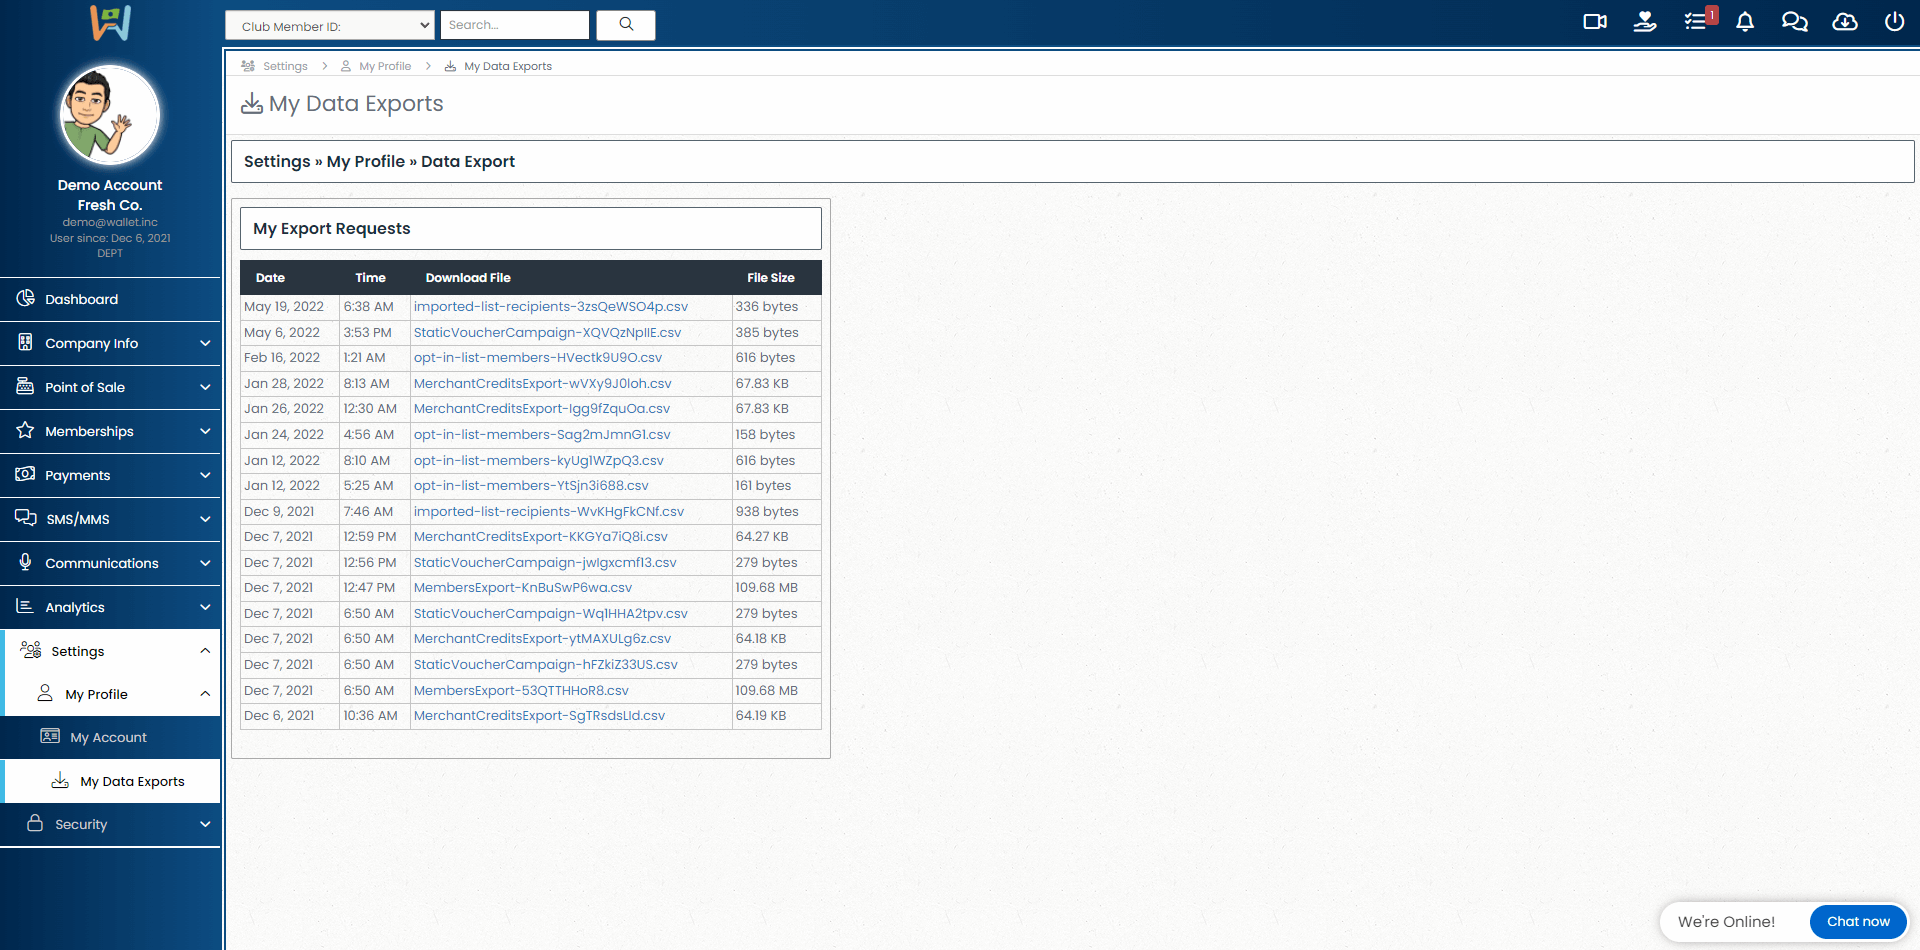Click the video camera icon in header
This screenshot has width=1920, height=950.
click(x=1595, y=22)
